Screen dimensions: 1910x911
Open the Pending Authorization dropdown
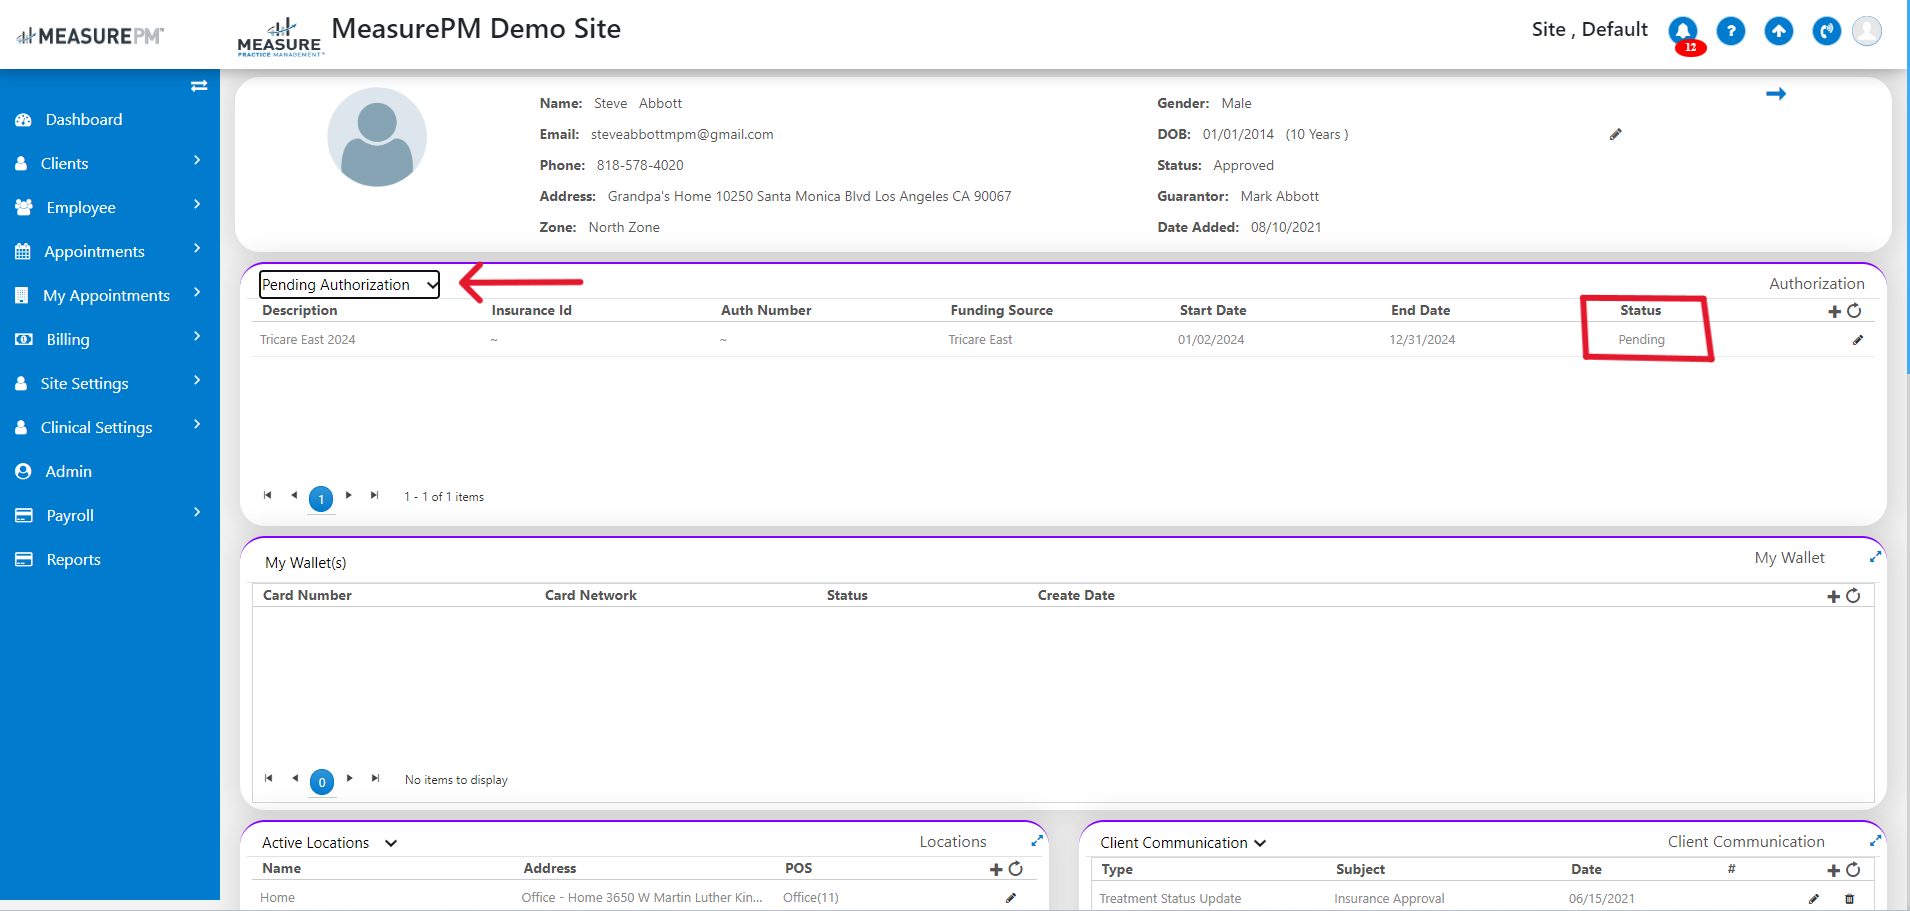[349, 285]
